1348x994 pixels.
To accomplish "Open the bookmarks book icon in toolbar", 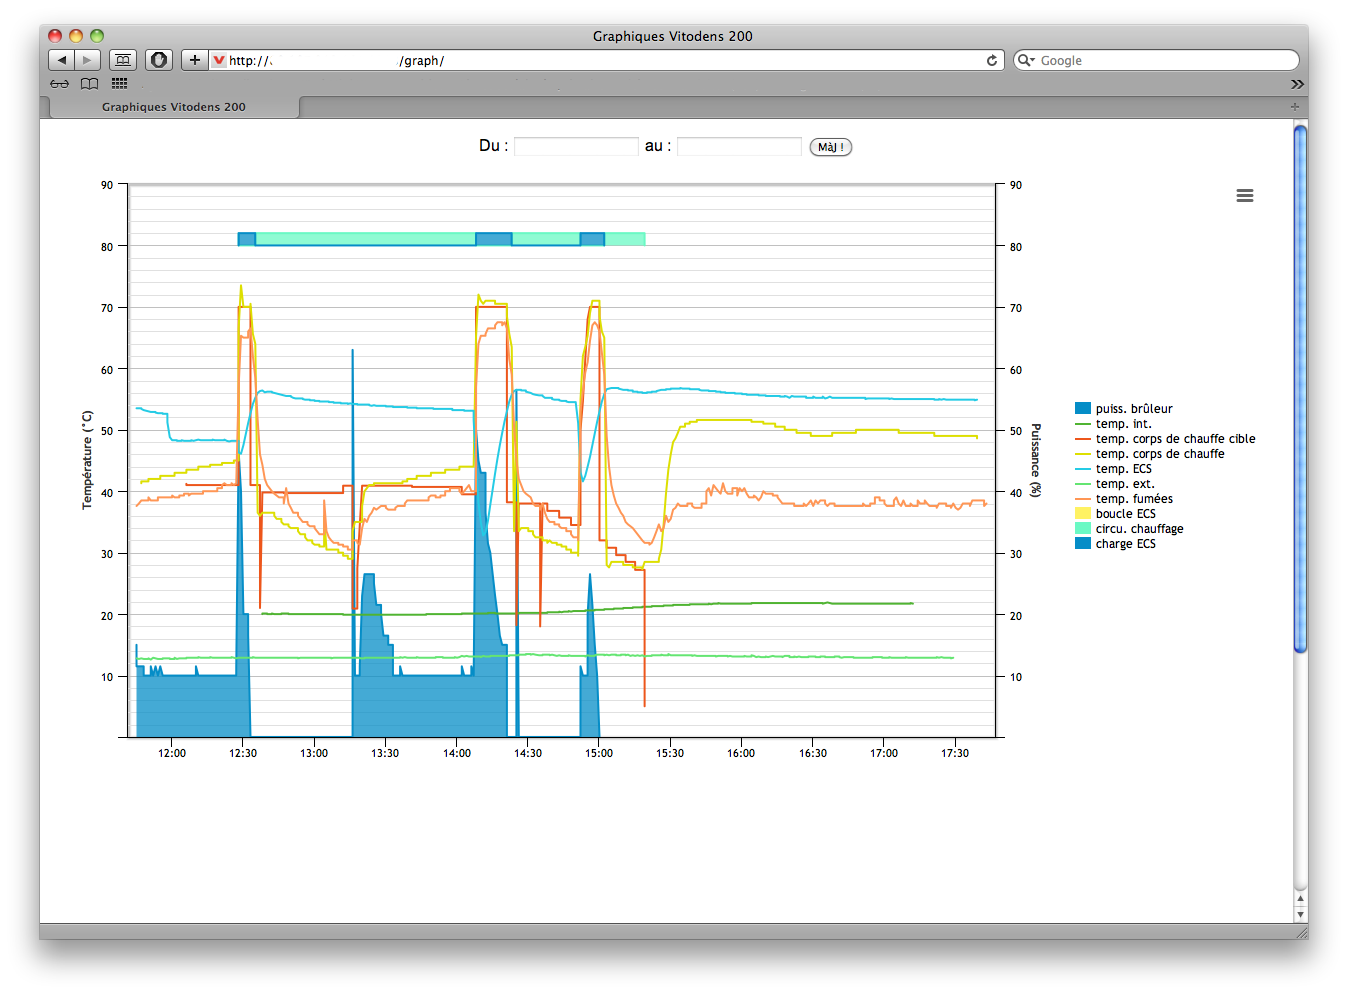I will (x=123, y=60).
